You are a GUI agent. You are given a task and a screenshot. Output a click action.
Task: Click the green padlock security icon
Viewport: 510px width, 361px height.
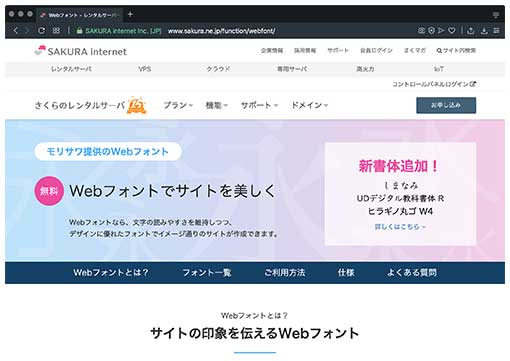pos(79,31)
